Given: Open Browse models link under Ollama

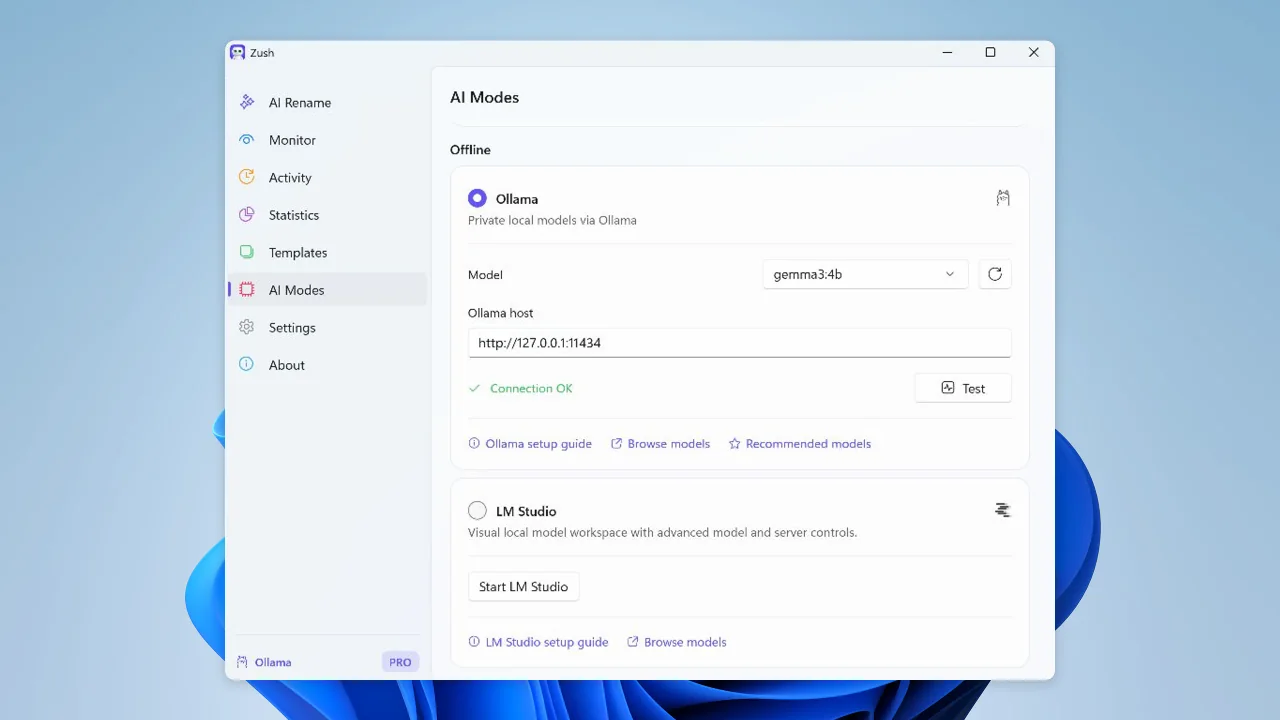Looking at the screenshot, I should tap(660, 443).
